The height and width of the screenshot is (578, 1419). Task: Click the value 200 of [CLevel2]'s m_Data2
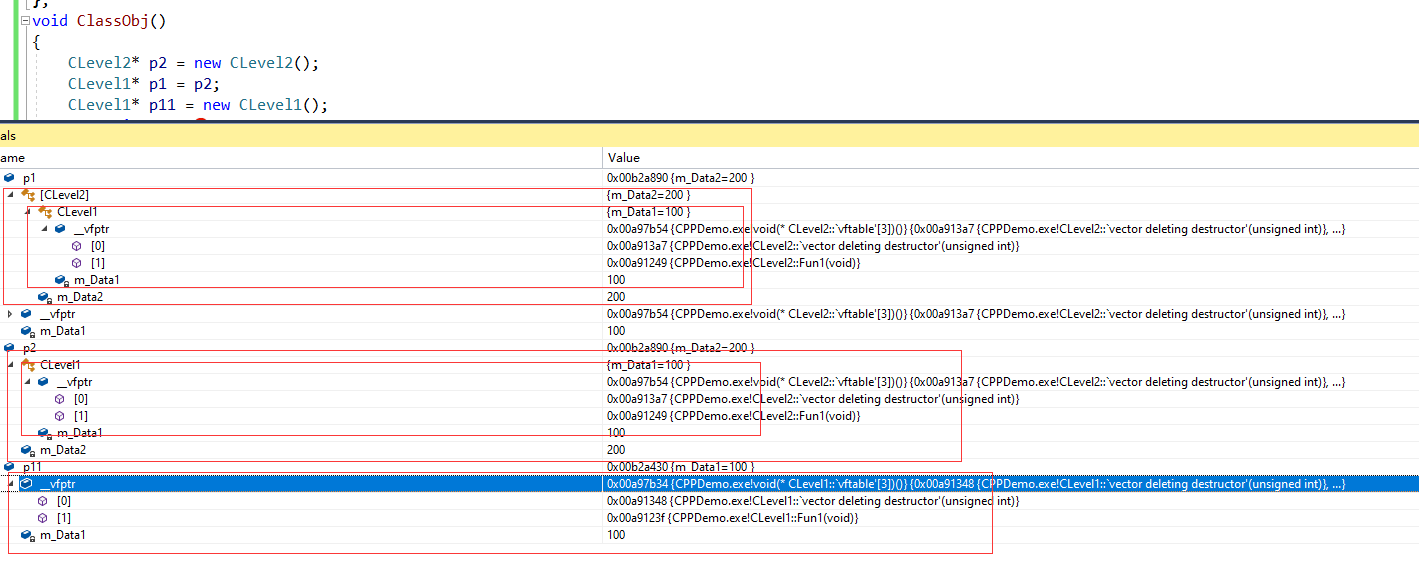pos(616,297)
